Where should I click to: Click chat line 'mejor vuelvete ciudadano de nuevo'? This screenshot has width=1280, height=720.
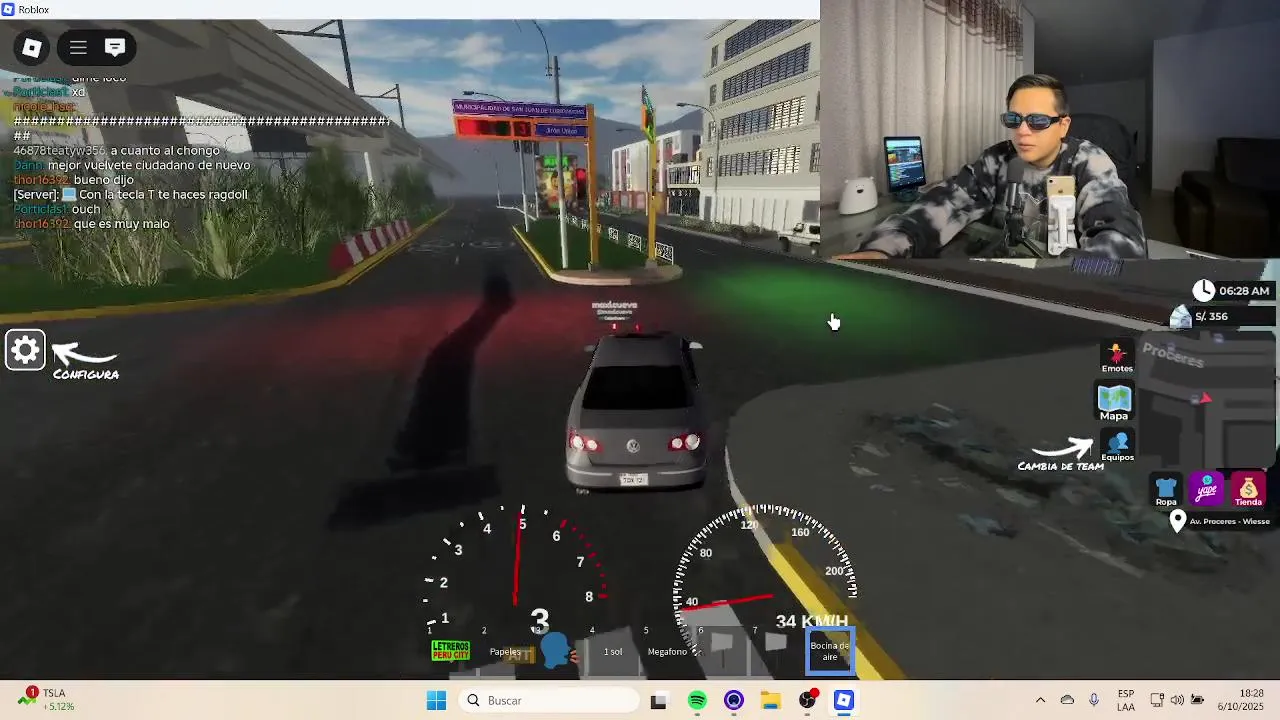pyautogui.click(x=148, y=165)
